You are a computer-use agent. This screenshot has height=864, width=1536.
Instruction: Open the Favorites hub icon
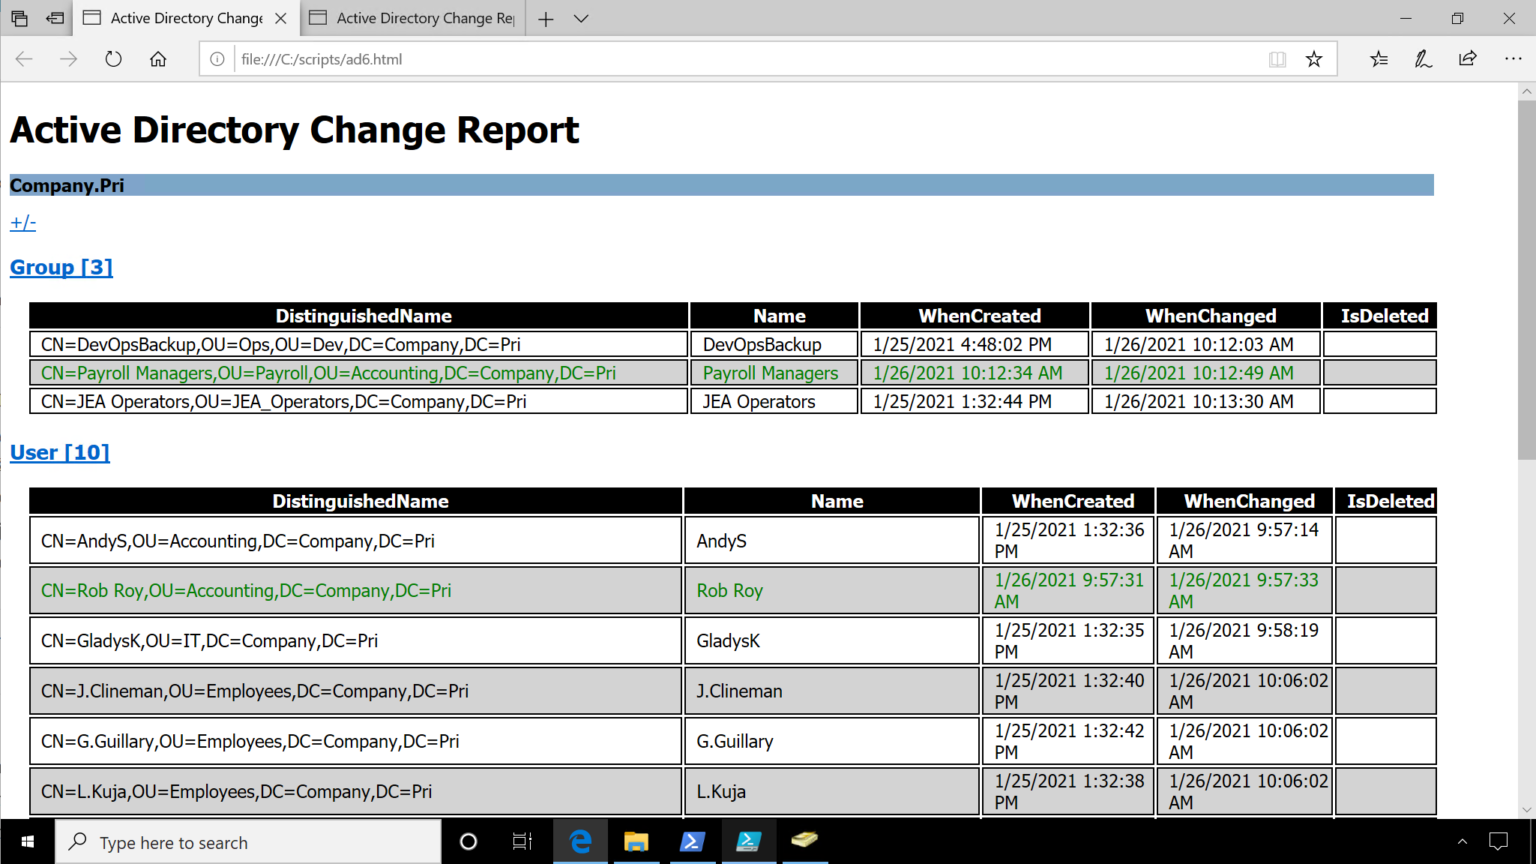coord(1379,59)
